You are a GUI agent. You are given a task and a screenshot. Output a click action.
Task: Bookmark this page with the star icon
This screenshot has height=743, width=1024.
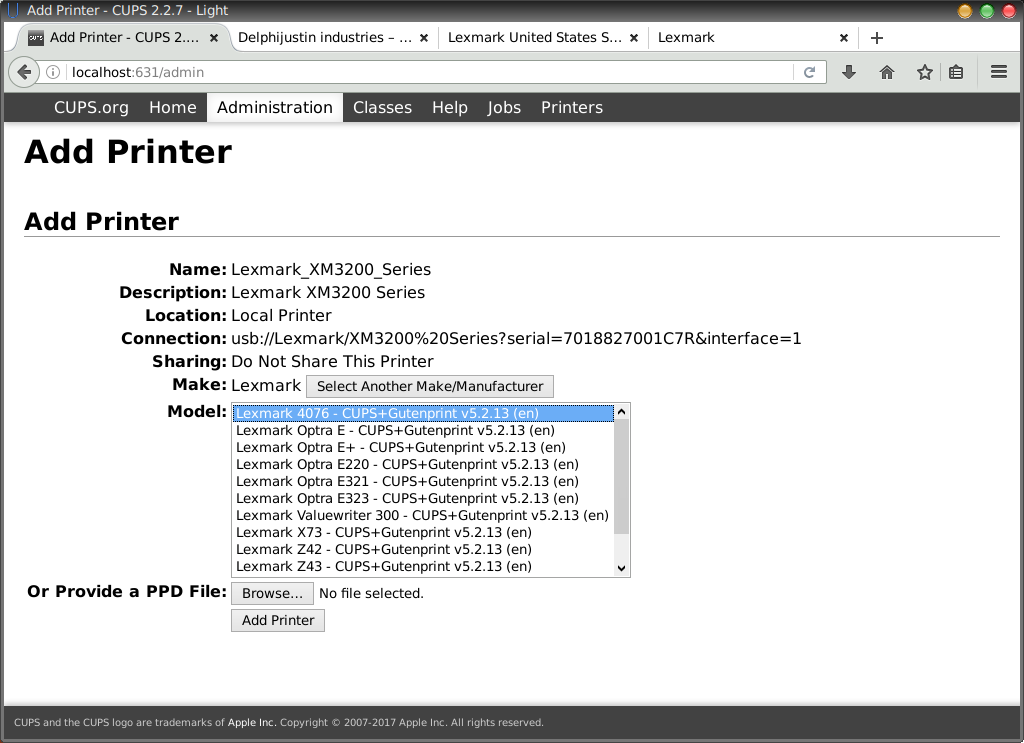(x=924, y=72)
